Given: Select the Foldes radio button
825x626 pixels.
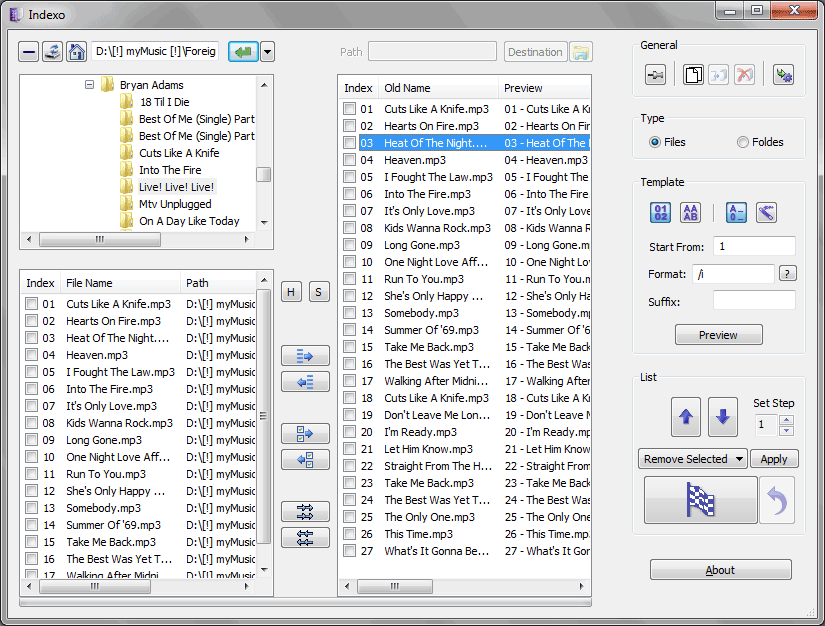Looking at the screenshot, I should (743, 142).
